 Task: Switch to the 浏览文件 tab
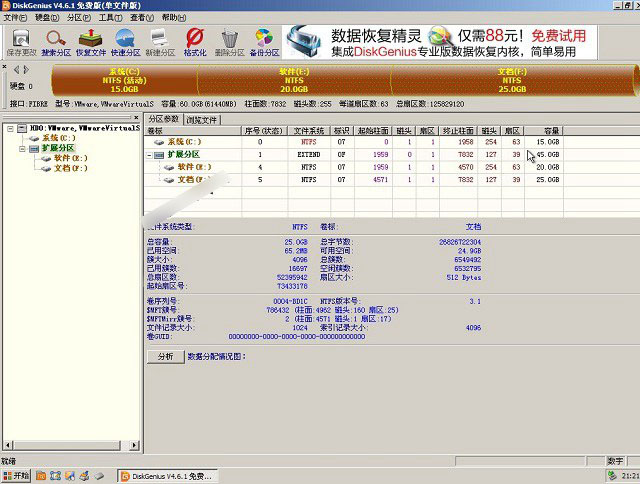coord(202,120)
